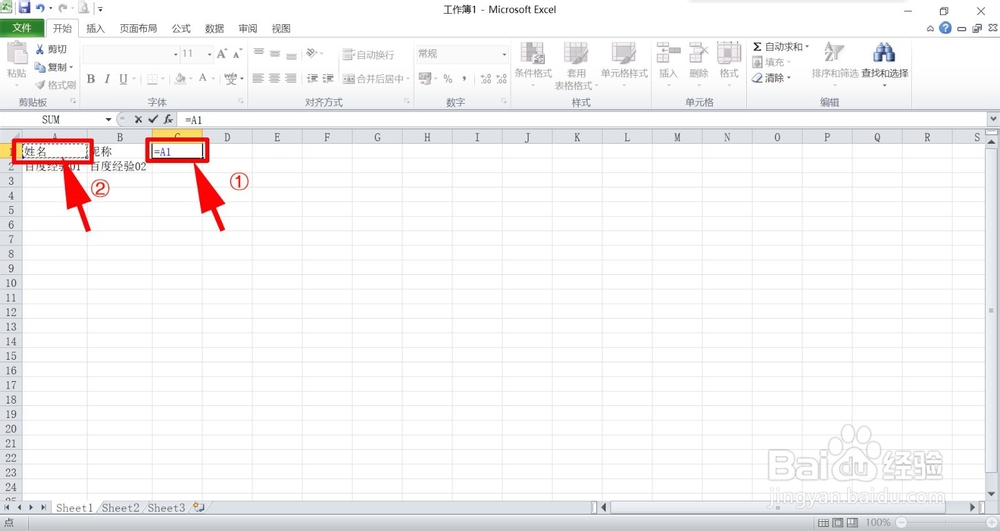Click the fill color bucket icon
This screenshot has height=531, width=1000.
(x=180, y=78)
